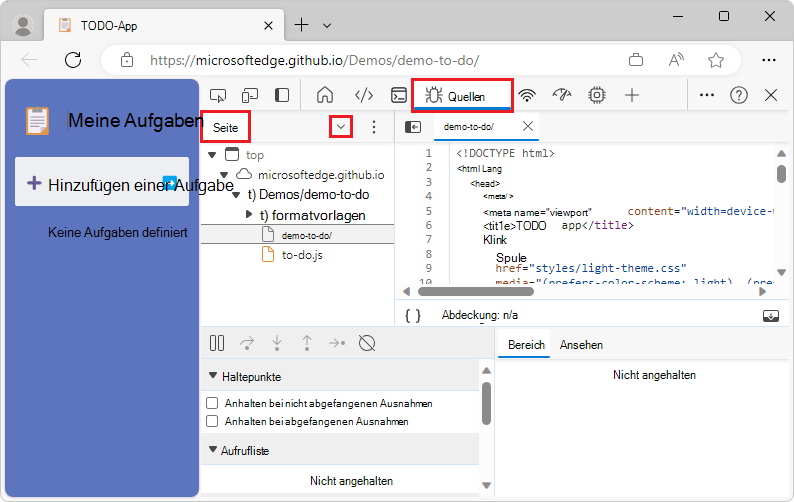Open the Elements tool code icon
The image size is (794, 502).
pos(364,95)
